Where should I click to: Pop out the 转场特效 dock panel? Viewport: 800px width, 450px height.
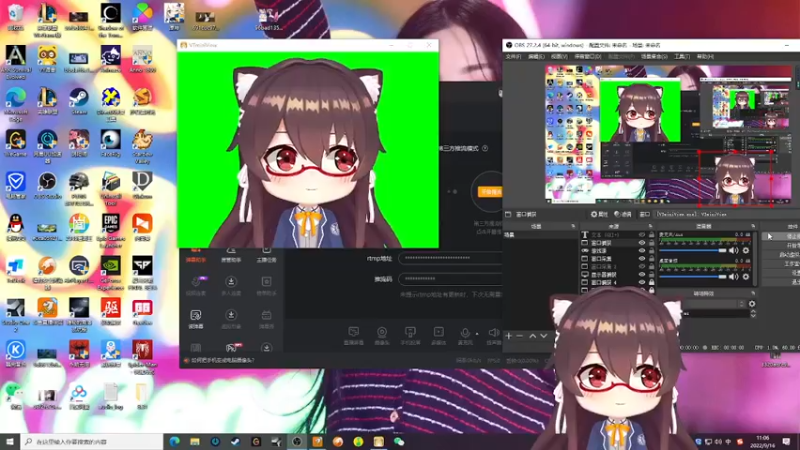click(753, 293)
